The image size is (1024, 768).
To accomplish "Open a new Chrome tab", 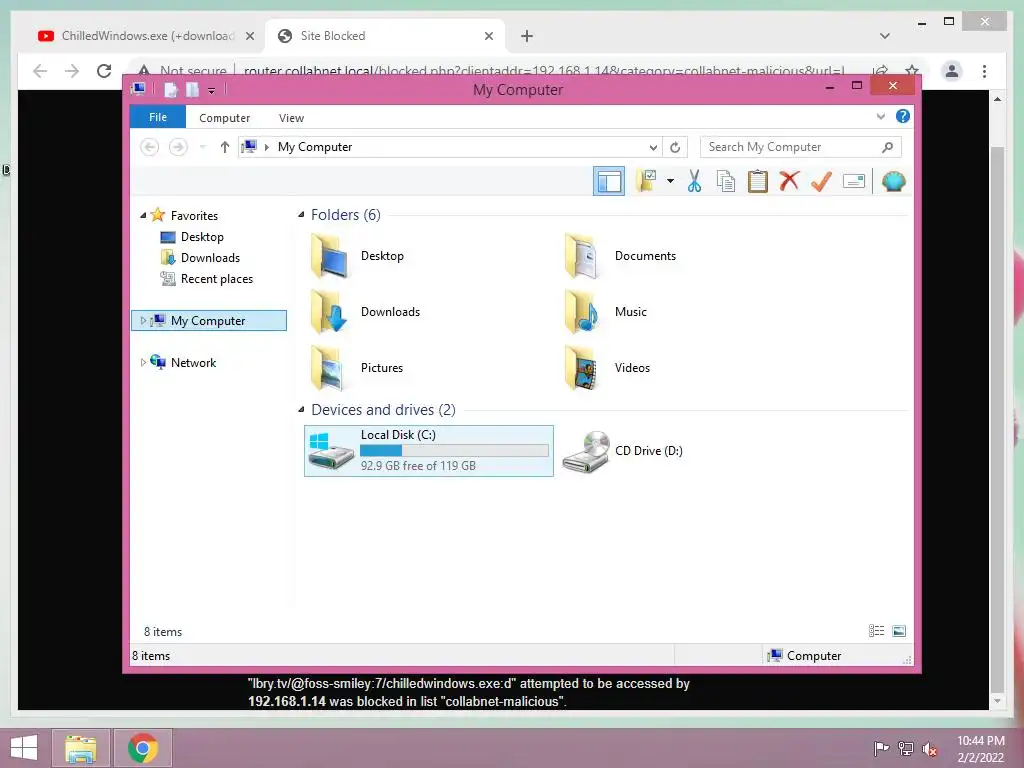I will (527, 36).
